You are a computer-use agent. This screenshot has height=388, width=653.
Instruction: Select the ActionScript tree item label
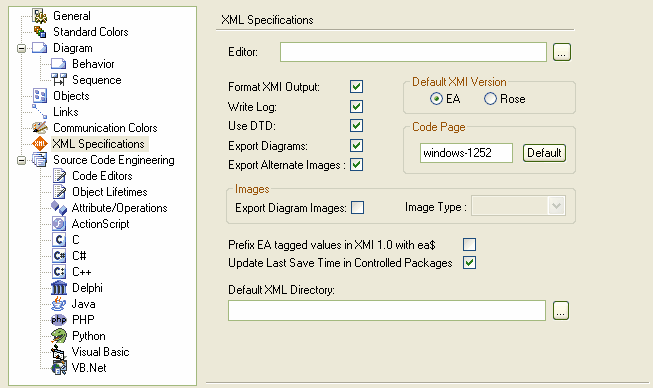[100, 224]
